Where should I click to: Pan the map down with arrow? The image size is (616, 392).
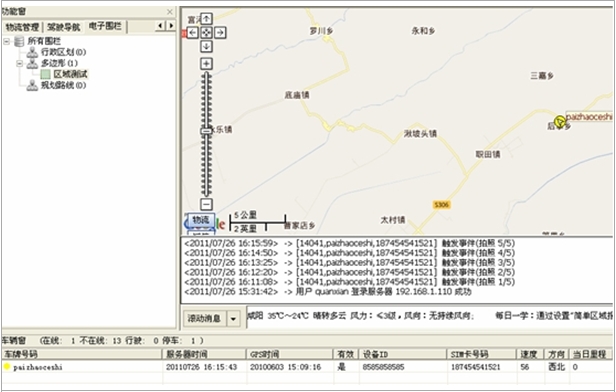(x=206, y=46)
